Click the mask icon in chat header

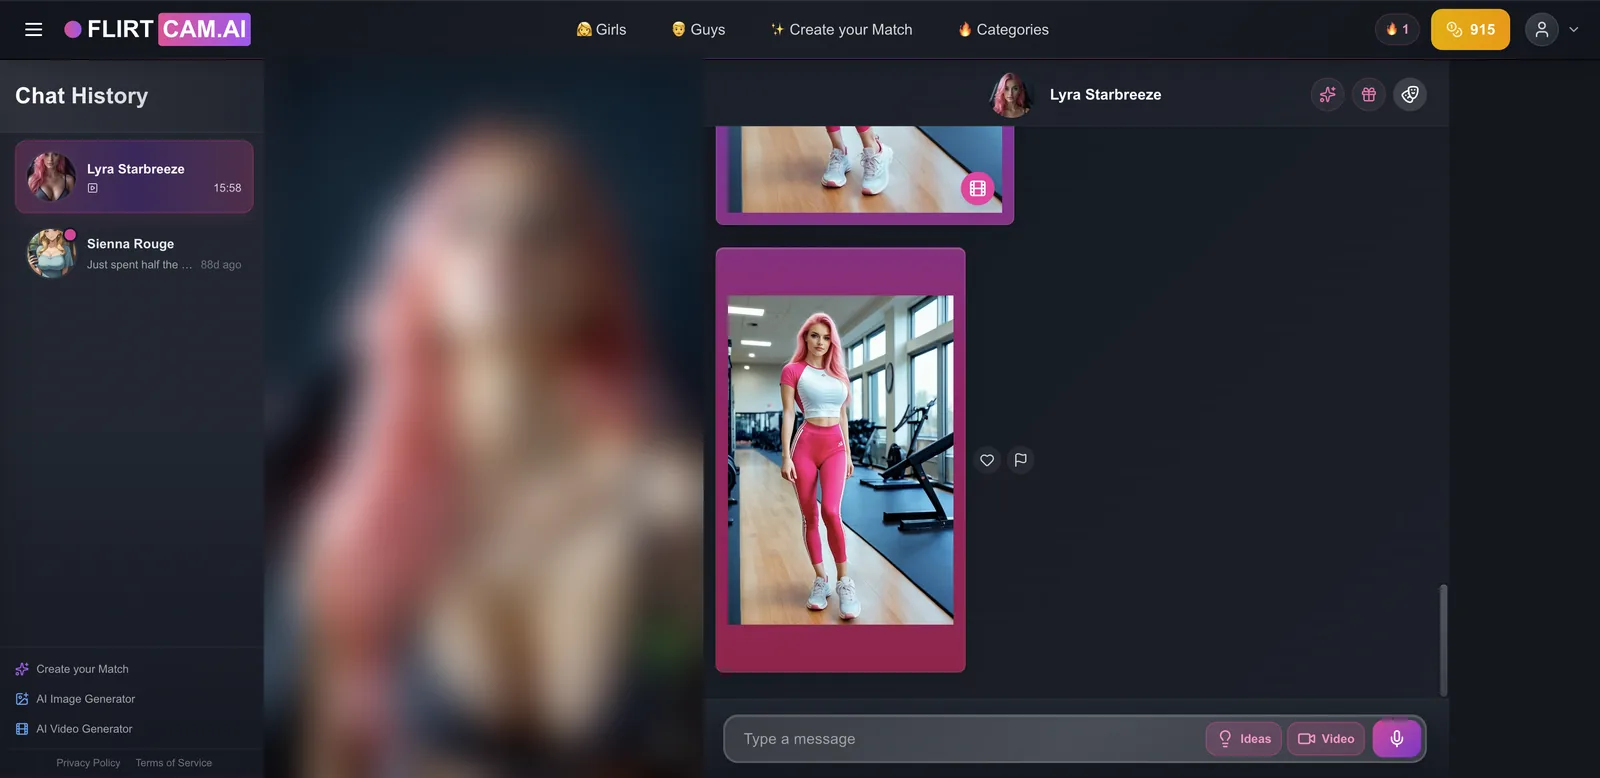1410,94
